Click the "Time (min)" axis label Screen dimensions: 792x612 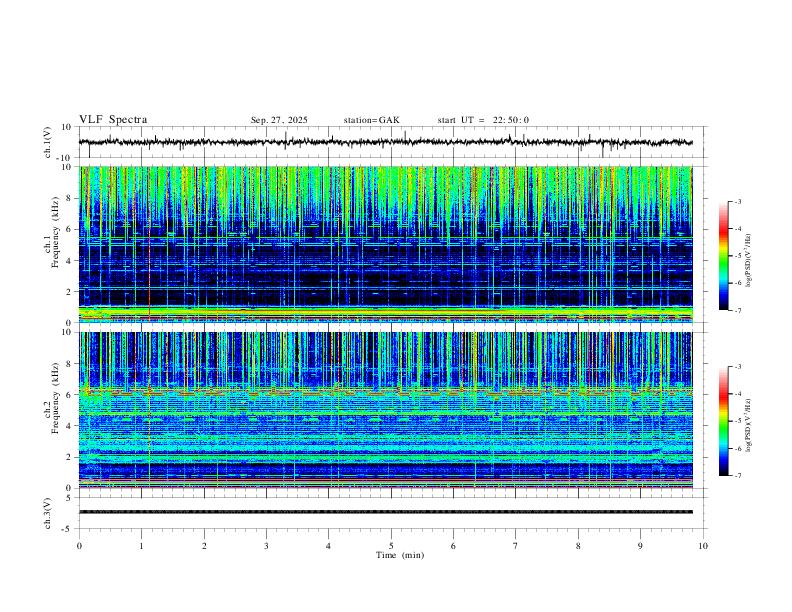tap(400, 555)
